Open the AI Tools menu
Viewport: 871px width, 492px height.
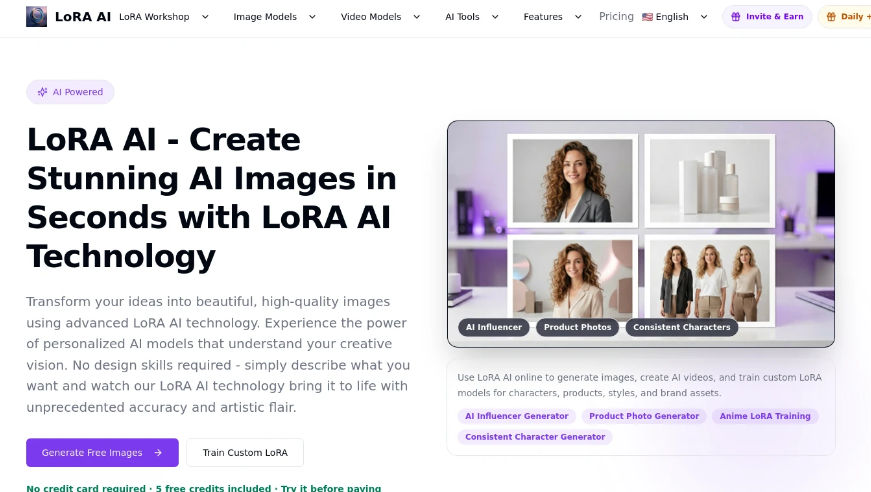[472, 17]
